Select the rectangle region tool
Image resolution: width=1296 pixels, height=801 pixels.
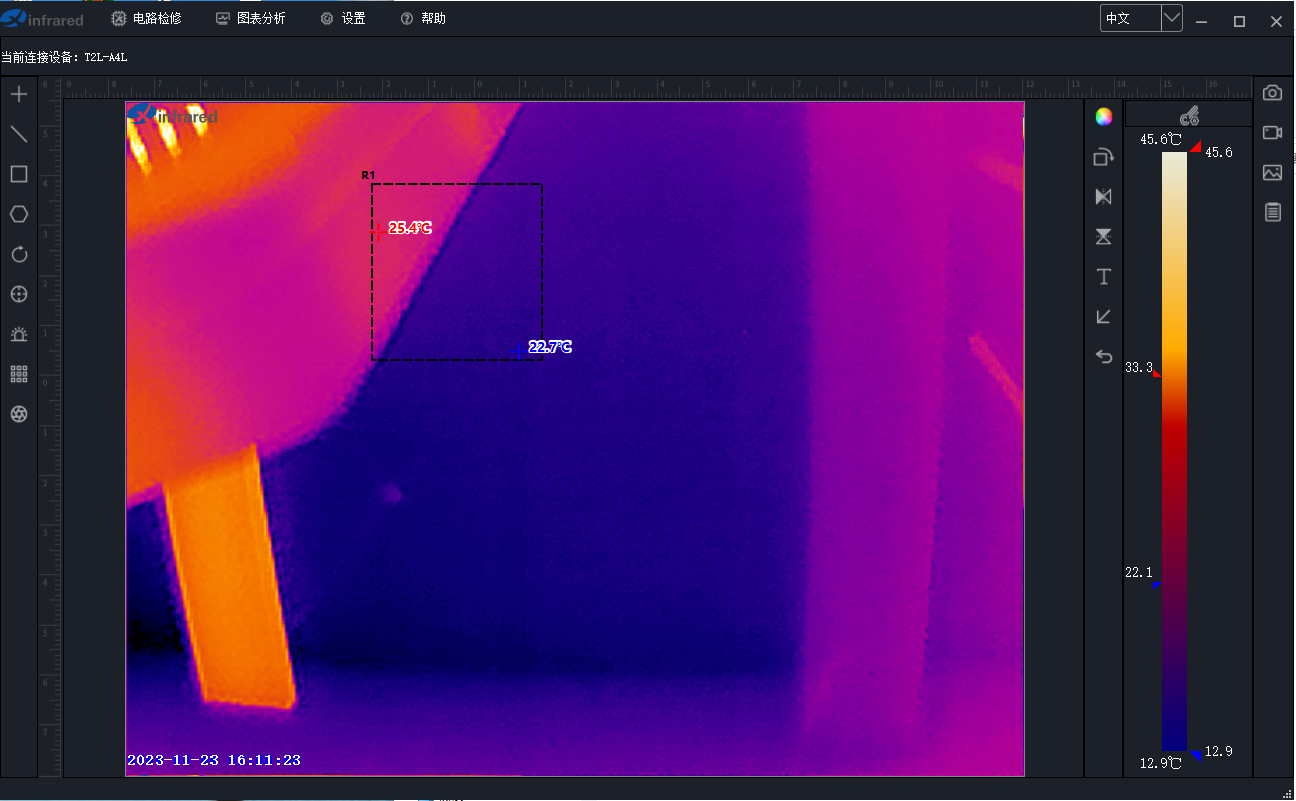tap(18, 174)
